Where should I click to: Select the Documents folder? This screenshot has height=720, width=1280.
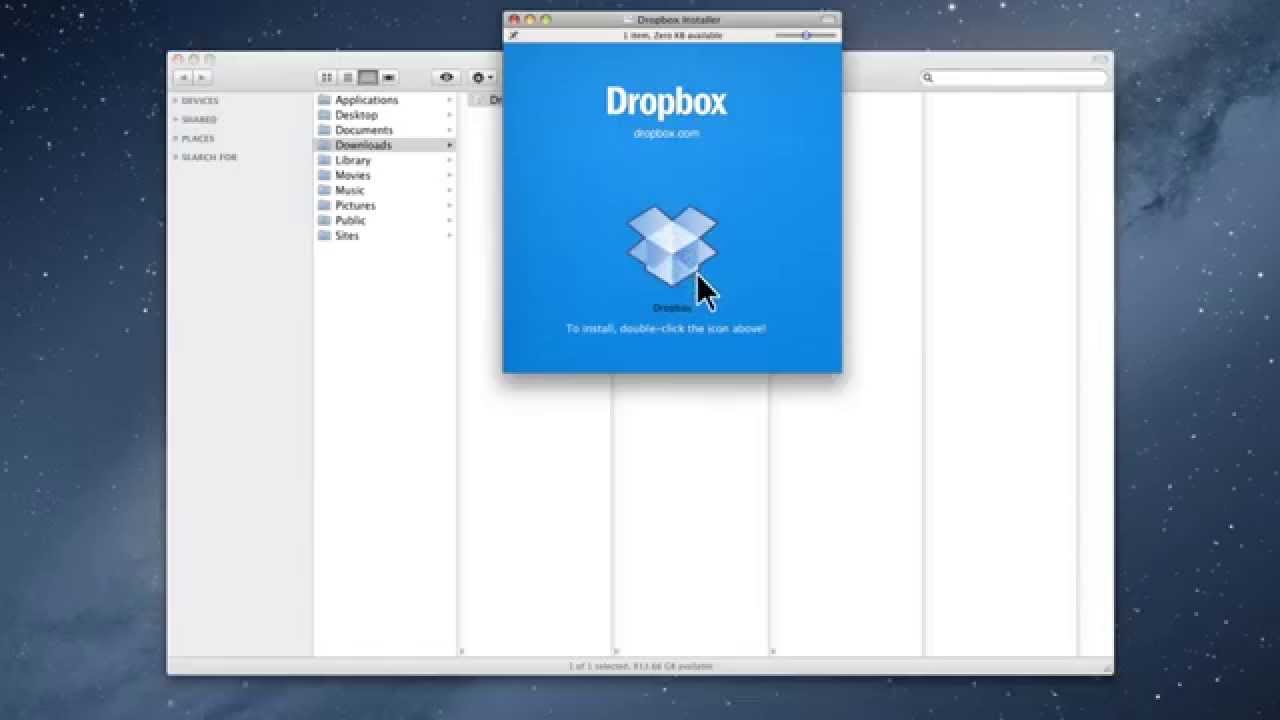385,130
